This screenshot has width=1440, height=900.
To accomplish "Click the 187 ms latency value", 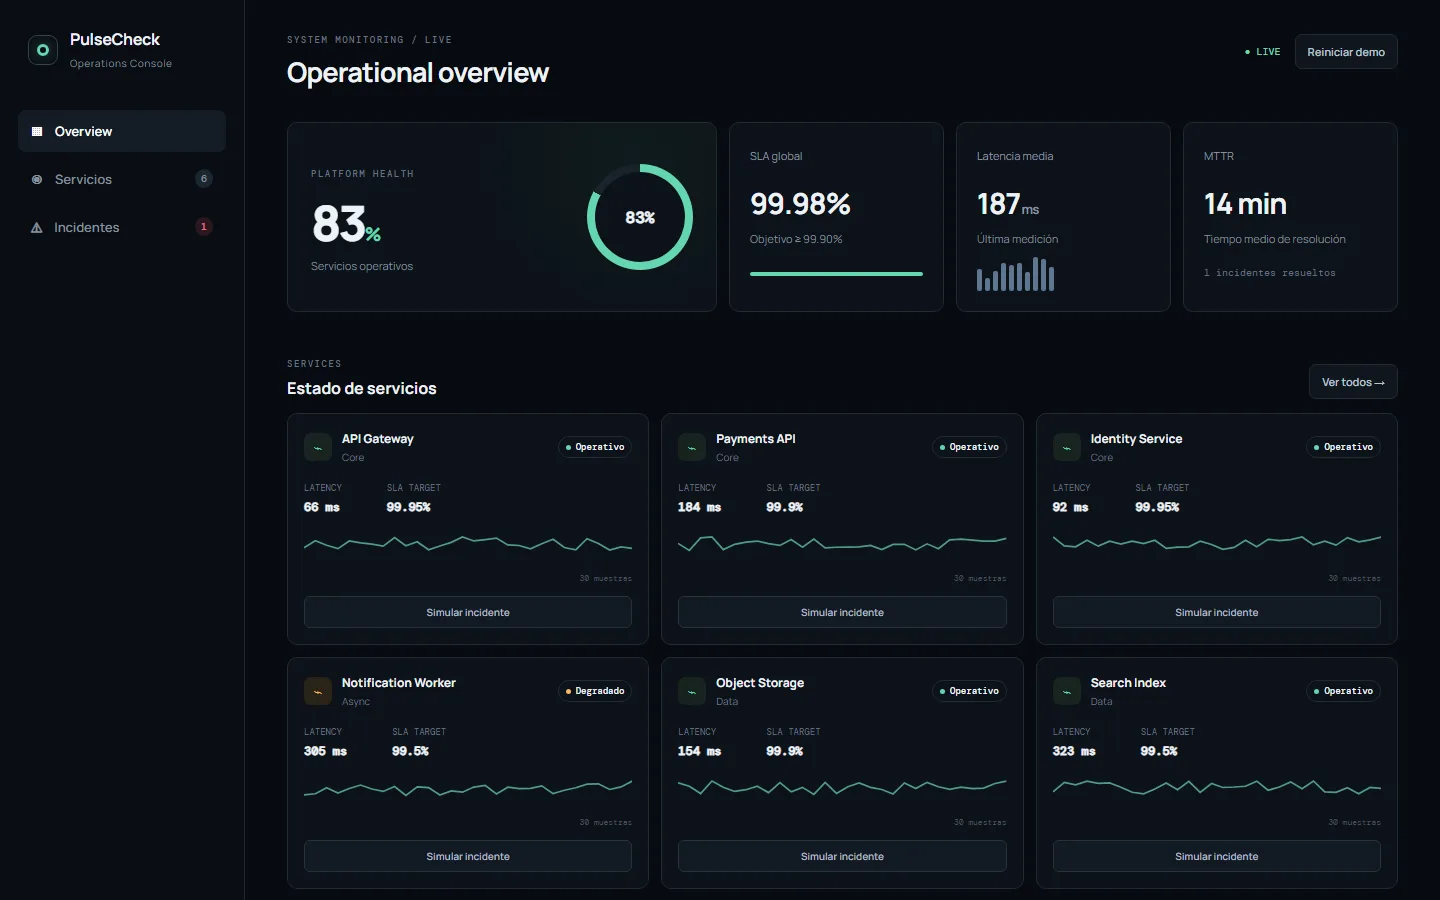I will pyautogui.click(x=1008, y=204).
